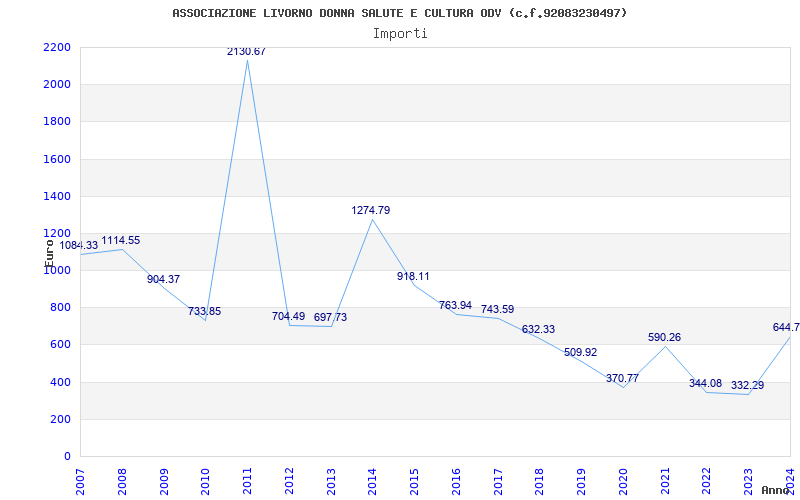Click the 2010 x-axis year label
Screen dimensions: 800x500
206,482
